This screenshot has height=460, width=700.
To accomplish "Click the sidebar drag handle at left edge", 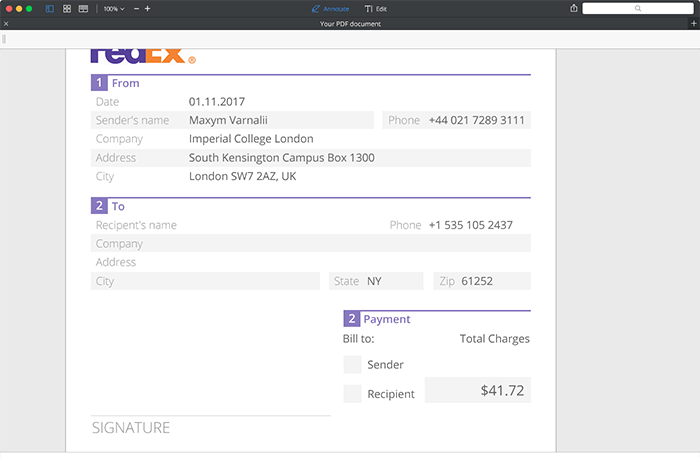I will point(4,39).
